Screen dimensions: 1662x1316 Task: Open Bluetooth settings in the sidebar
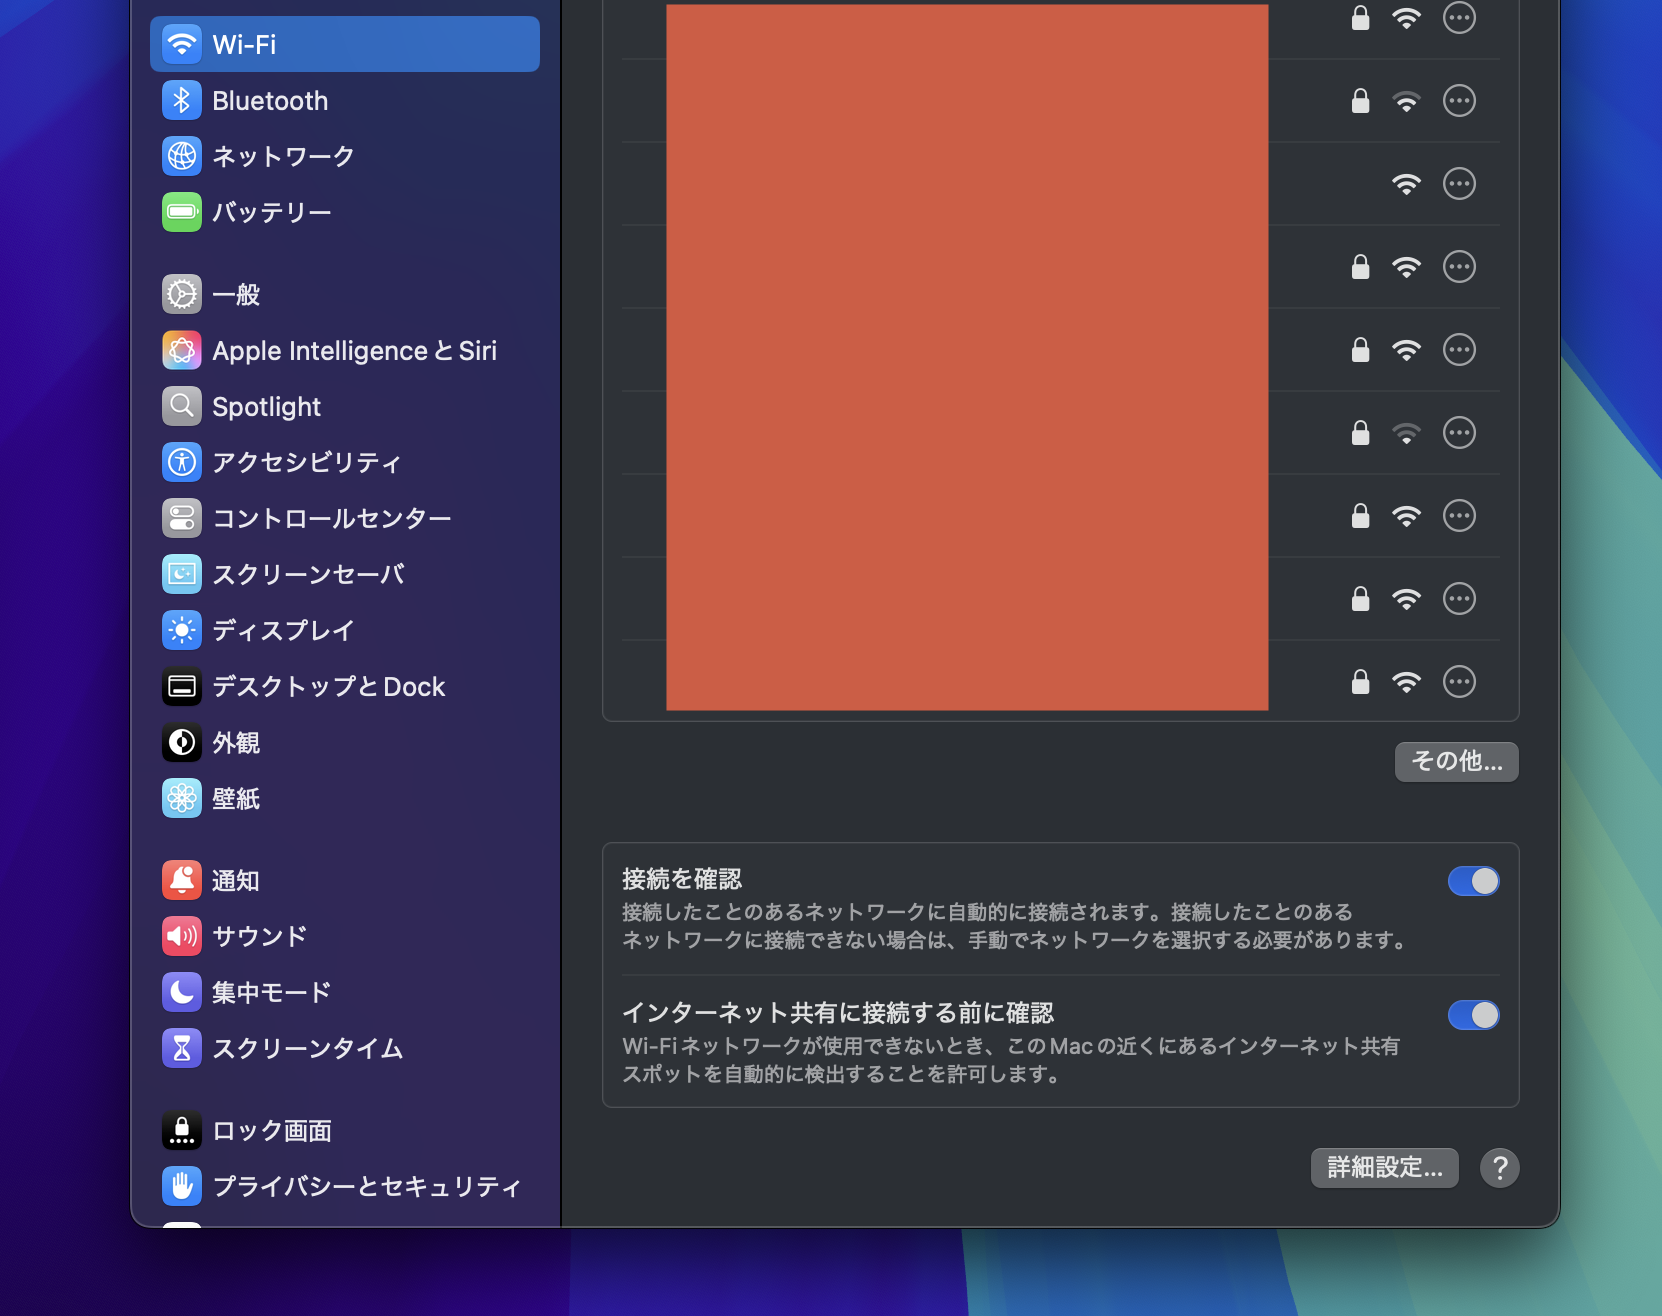point(182,100)
